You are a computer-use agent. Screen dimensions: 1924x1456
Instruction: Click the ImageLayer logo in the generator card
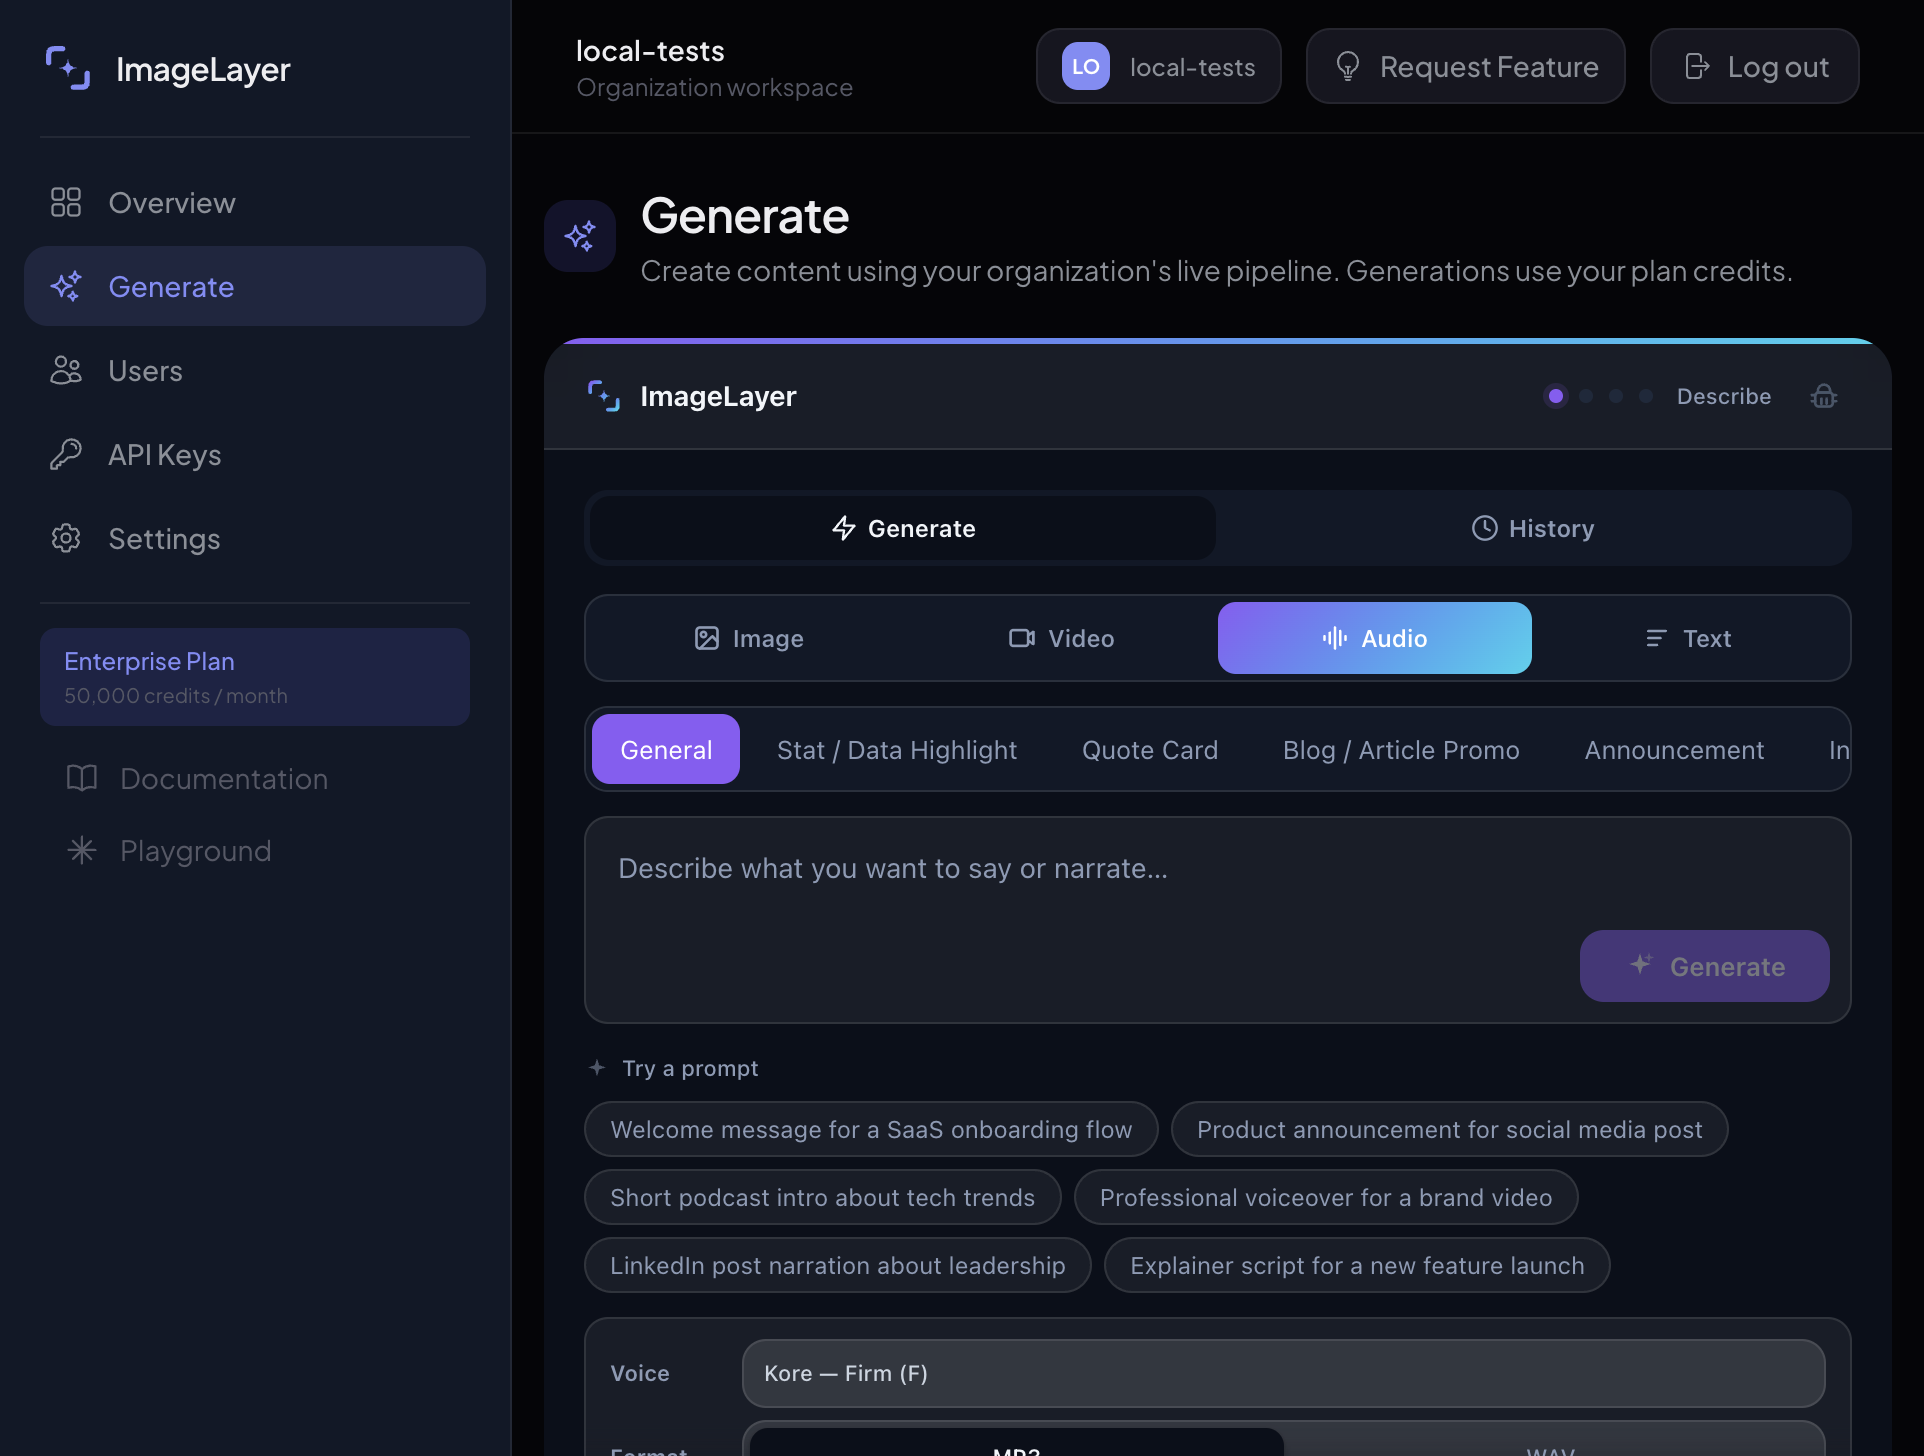coord(604,396)
